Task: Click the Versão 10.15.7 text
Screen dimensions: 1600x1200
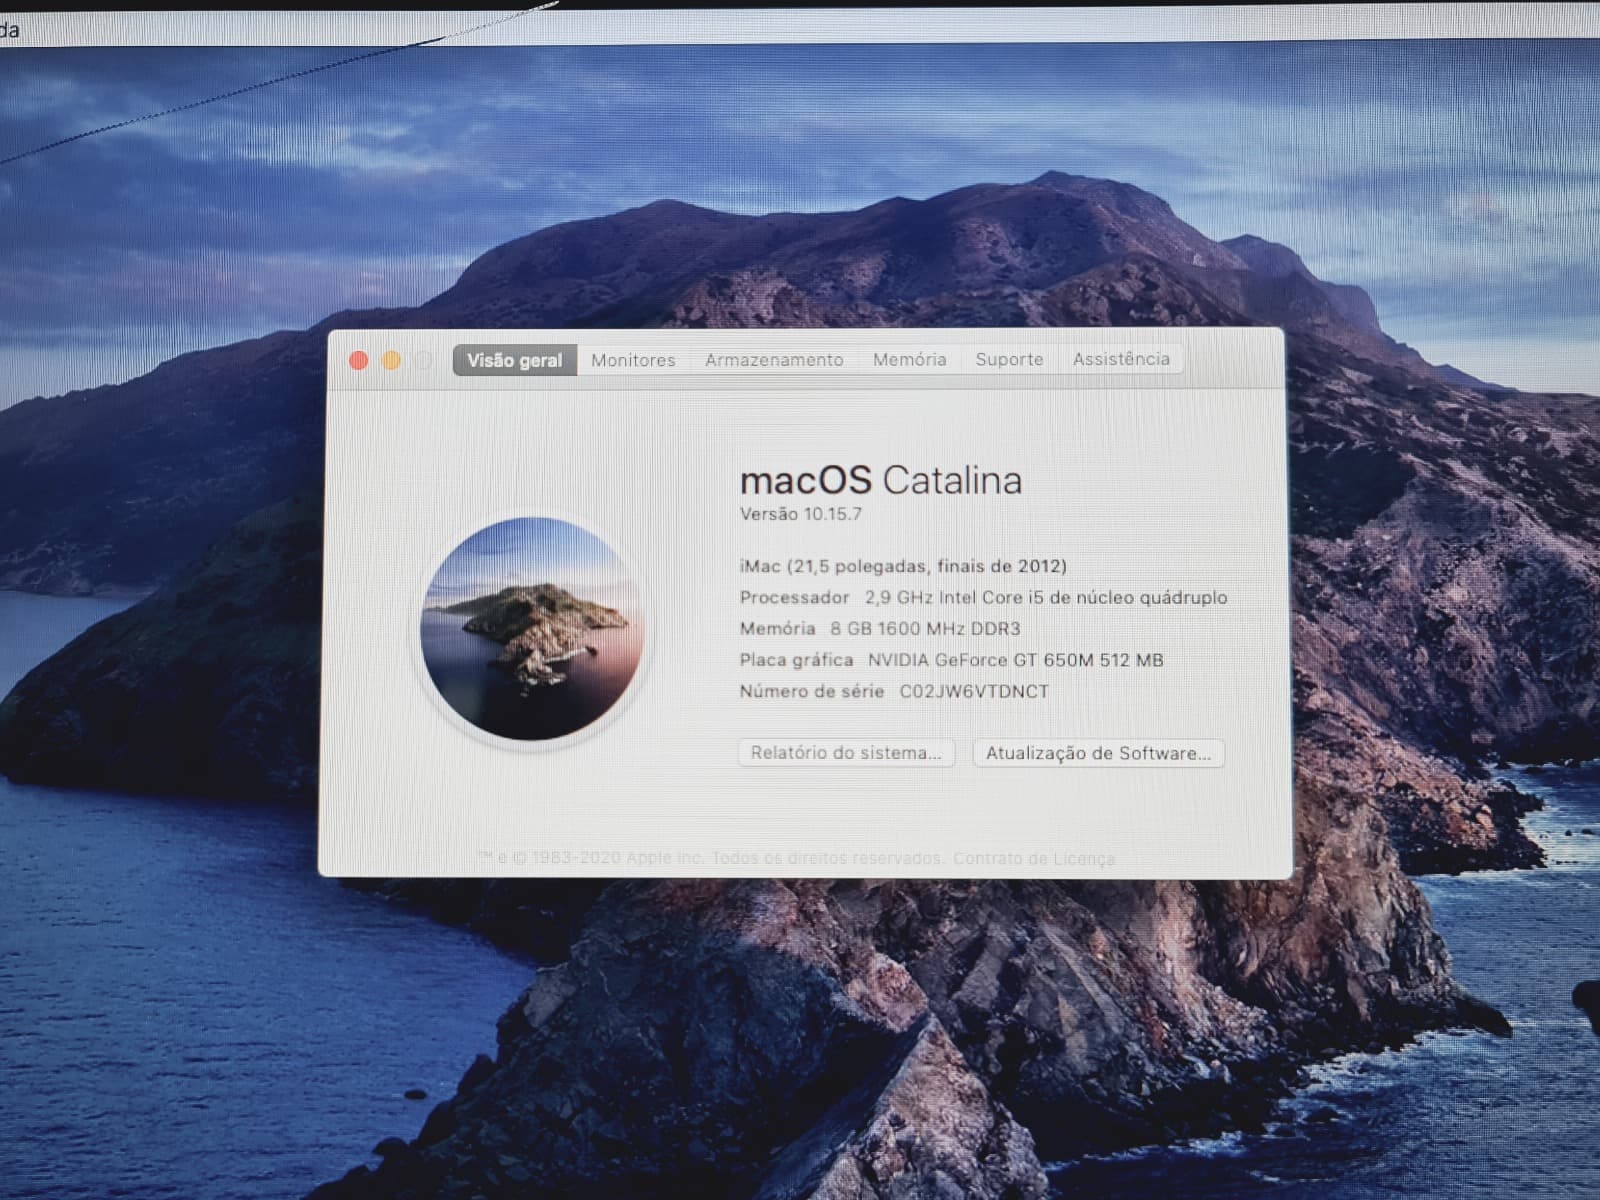Action: (800, 514)
